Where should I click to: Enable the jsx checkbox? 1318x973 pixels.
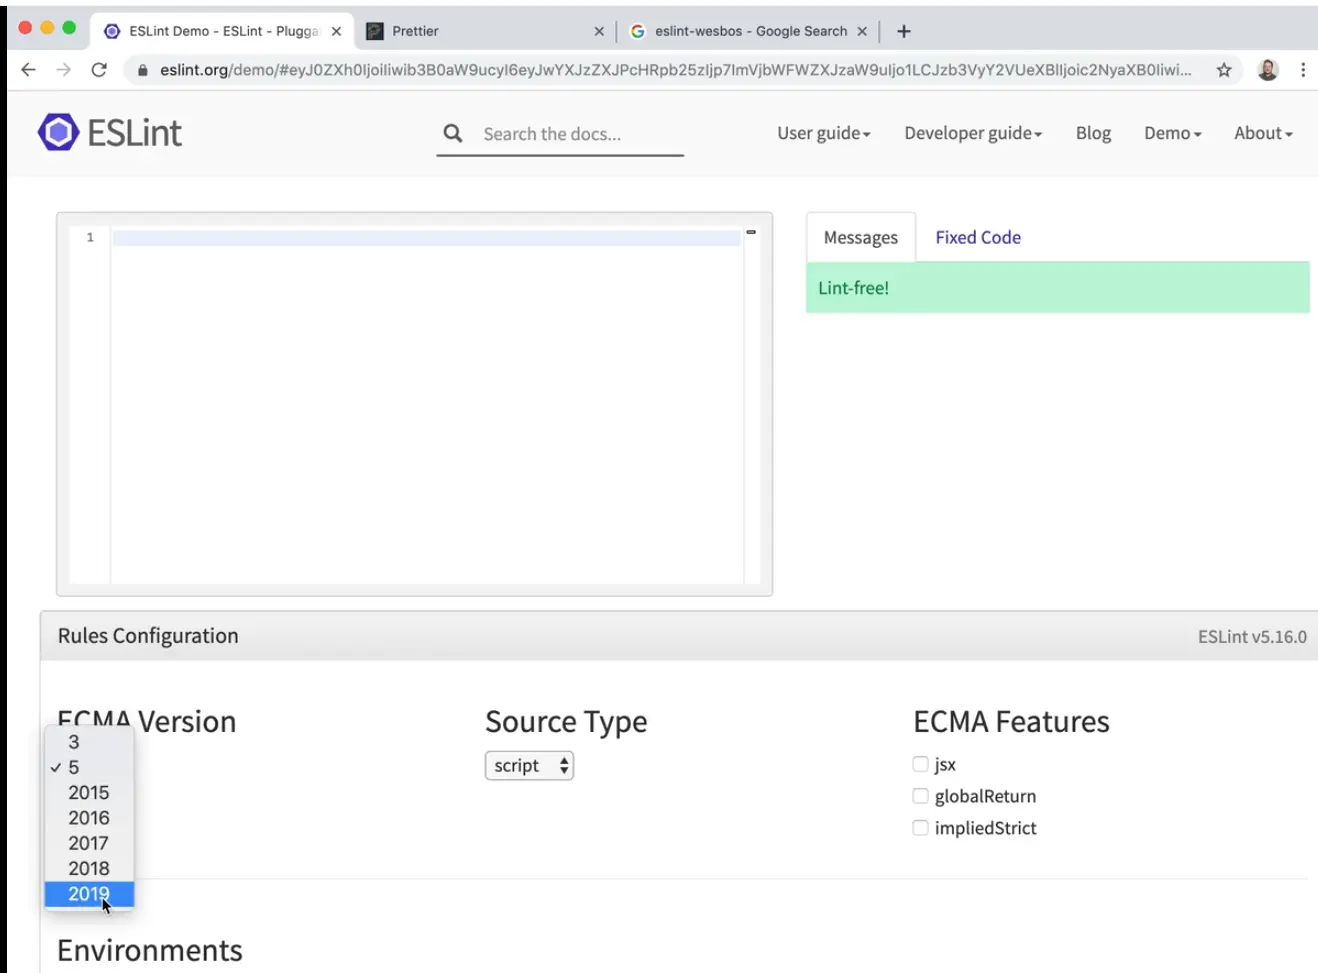pos(920,765)
